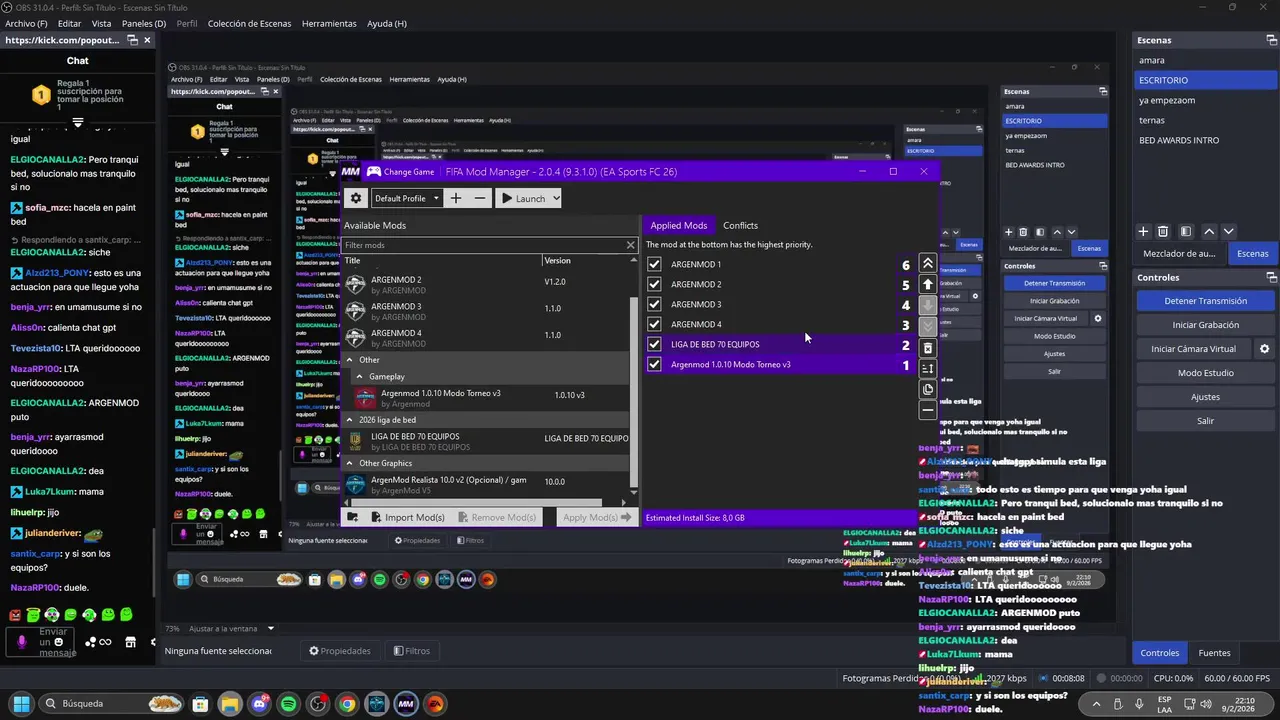Click Iniciar Grabación in OBS

coord(1205,325)
